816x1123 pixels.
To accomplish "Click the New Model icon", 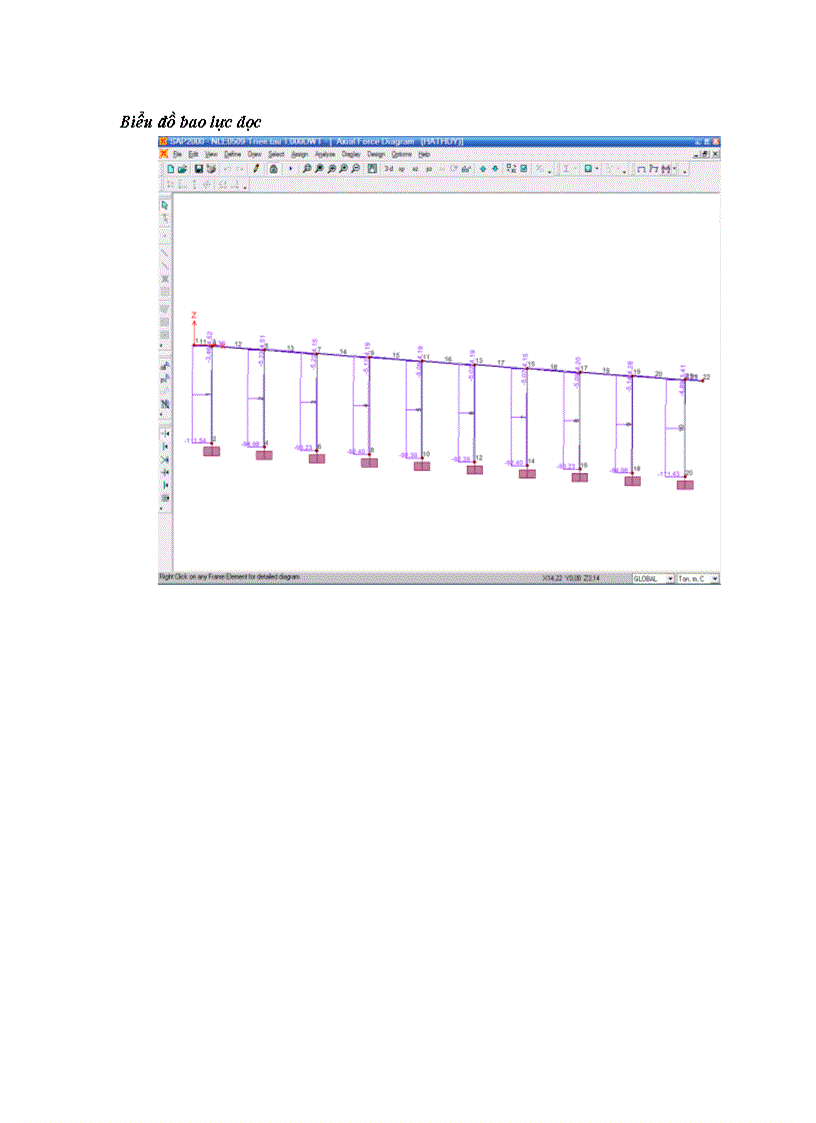I will pos(171,169).
